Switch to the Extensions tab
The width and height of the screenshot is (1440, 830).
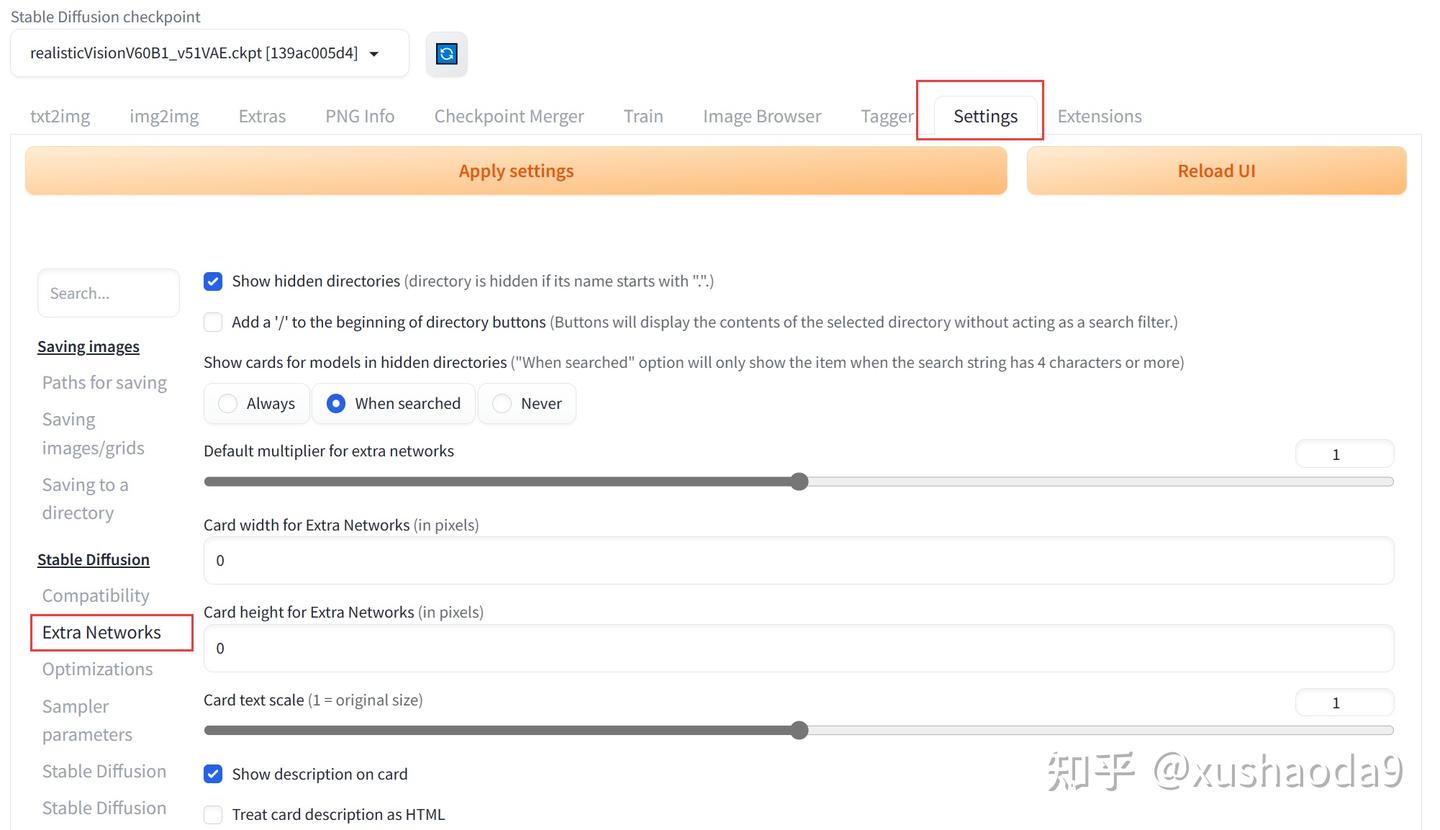pos(1099,116)
